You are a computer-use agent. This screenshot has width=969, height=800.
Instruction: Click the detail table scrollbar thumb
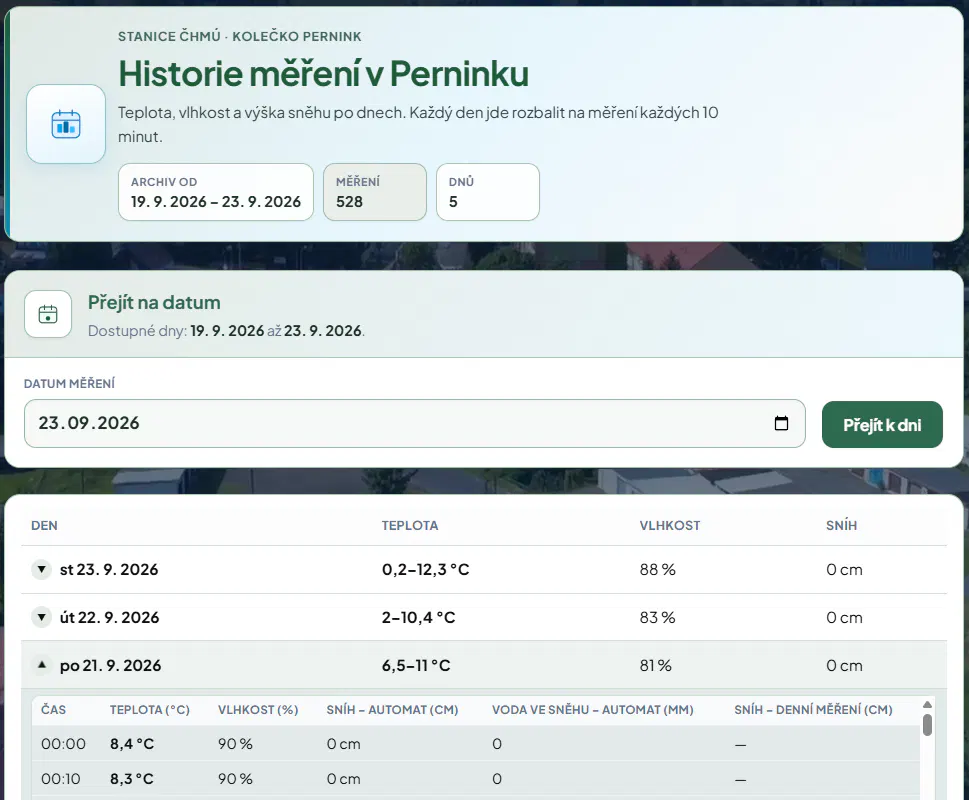click(x=927, y=725)
